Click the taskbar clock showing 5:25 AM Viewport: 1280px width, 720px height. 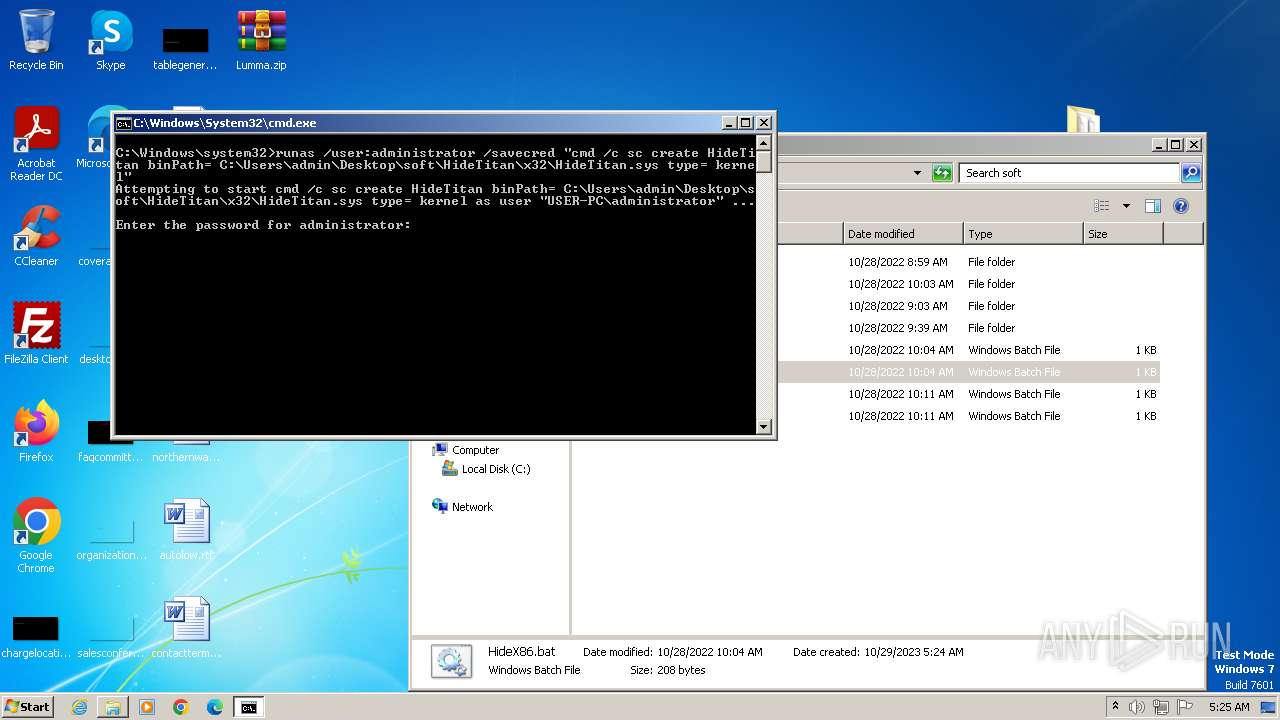(1229, 707)
